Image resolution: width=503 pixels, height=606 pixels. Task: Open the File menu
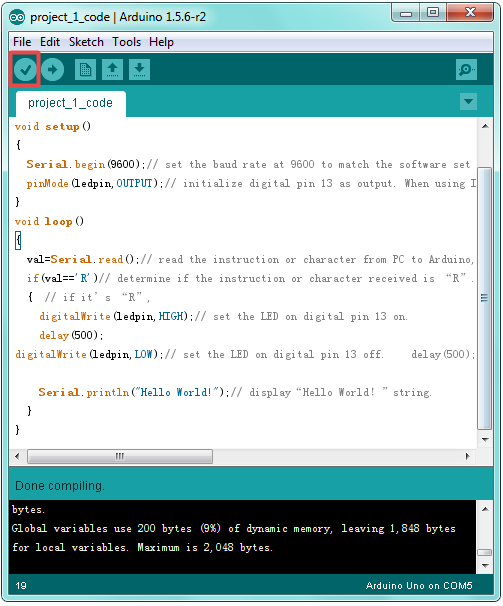[22, 42]
